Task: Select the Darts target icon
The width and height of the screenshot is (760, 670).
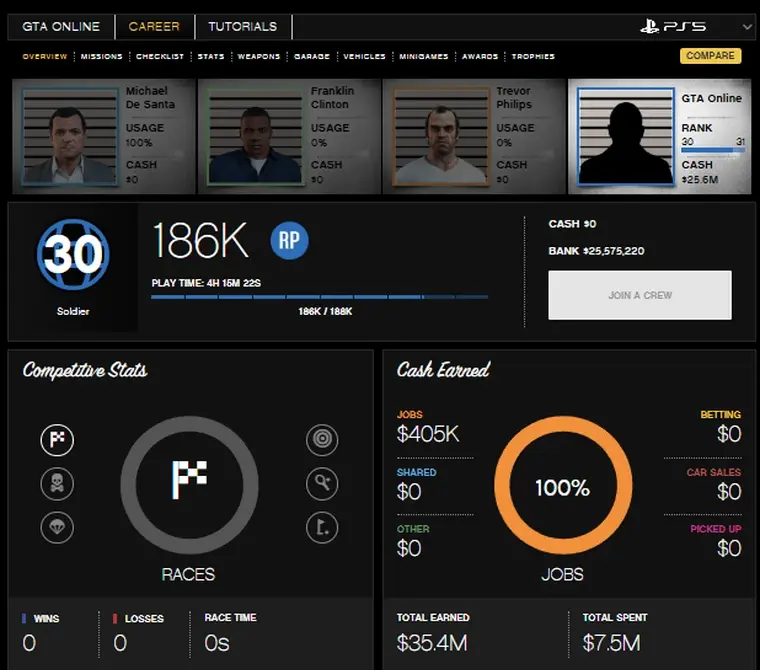Action: [x=322, y=440]
